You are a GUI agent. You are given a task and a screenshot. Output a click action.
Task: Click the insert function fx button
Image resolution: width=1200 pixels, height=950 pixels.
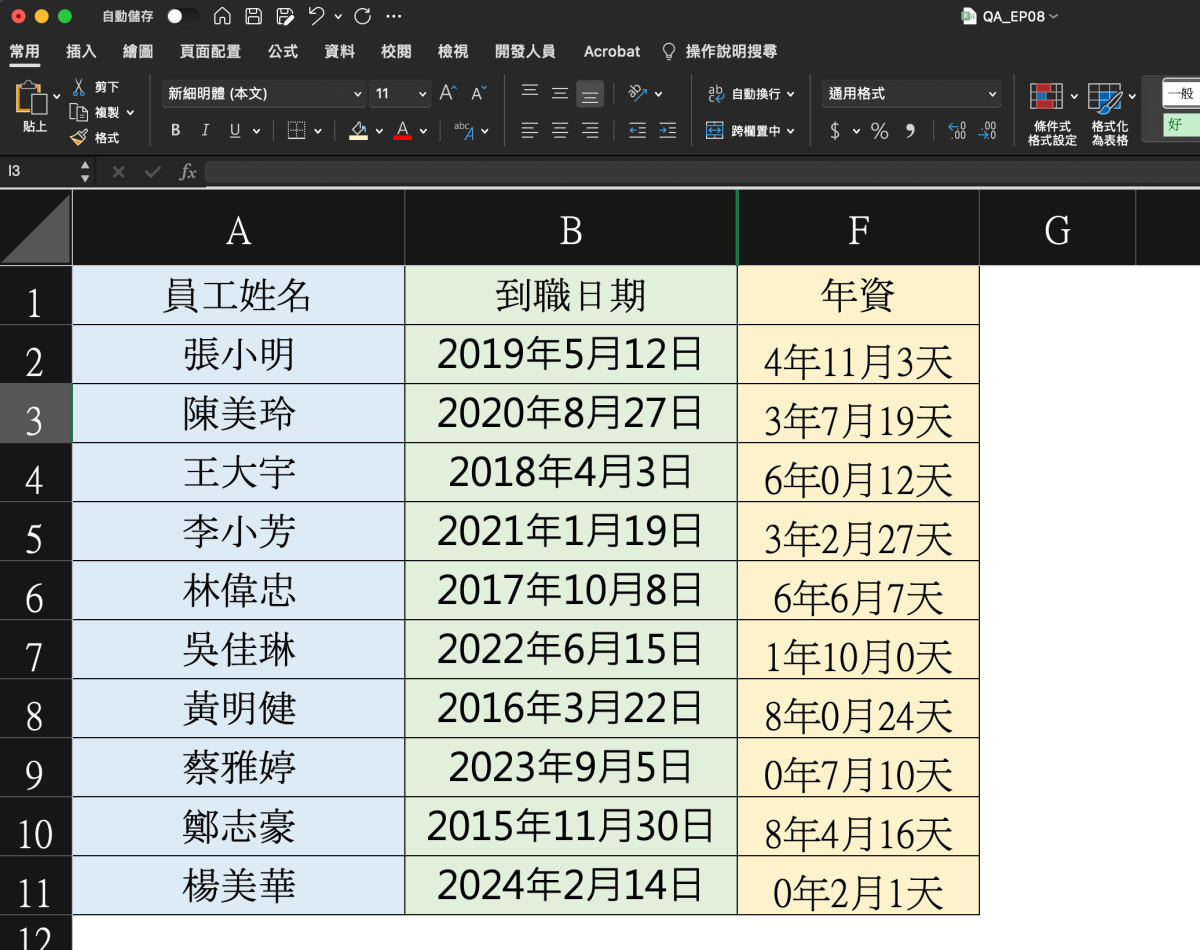point(187,172)
